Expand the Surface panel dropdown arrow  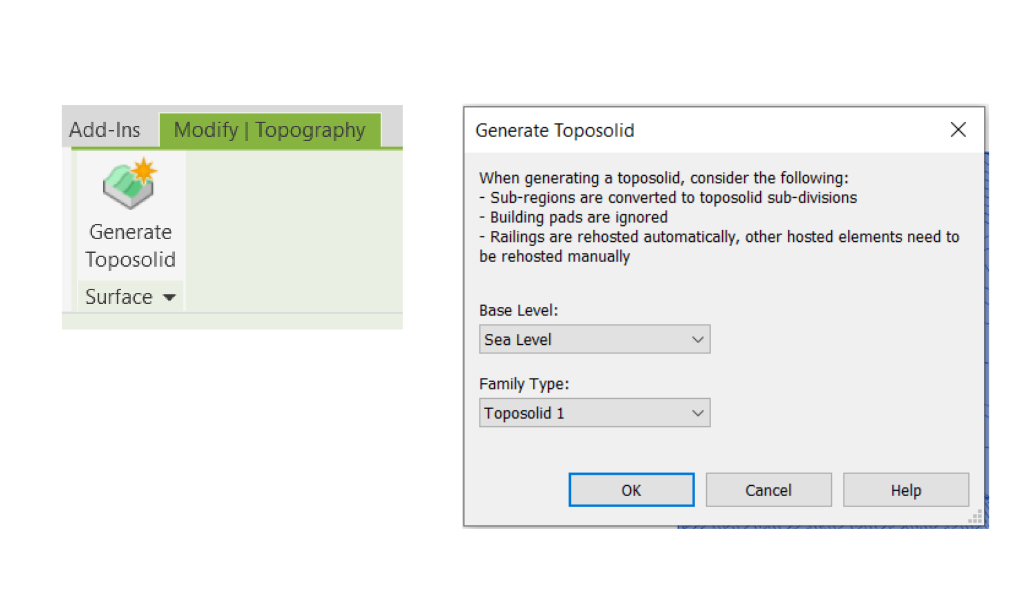pos(168,298)
